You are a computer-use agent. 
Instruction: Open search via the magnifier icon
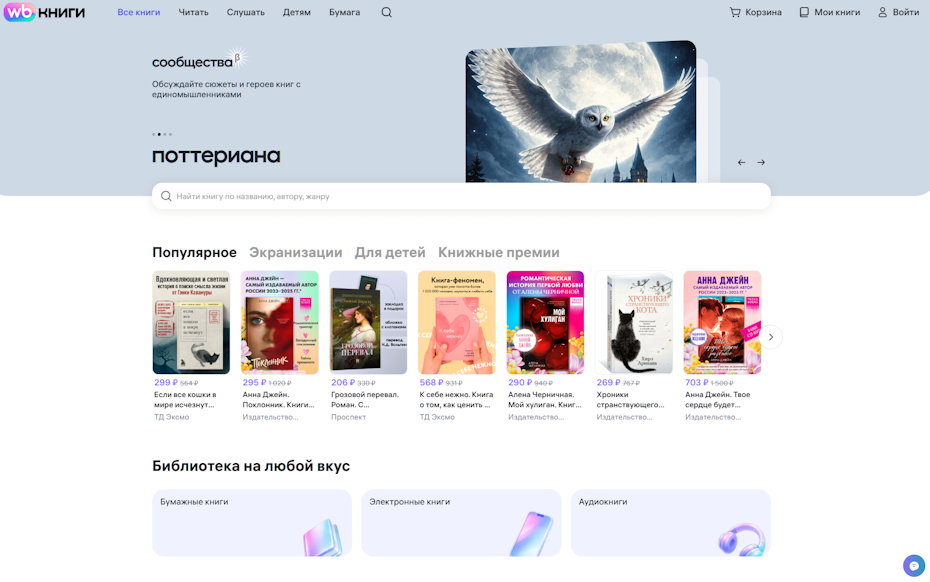click(x=386, y=13)
